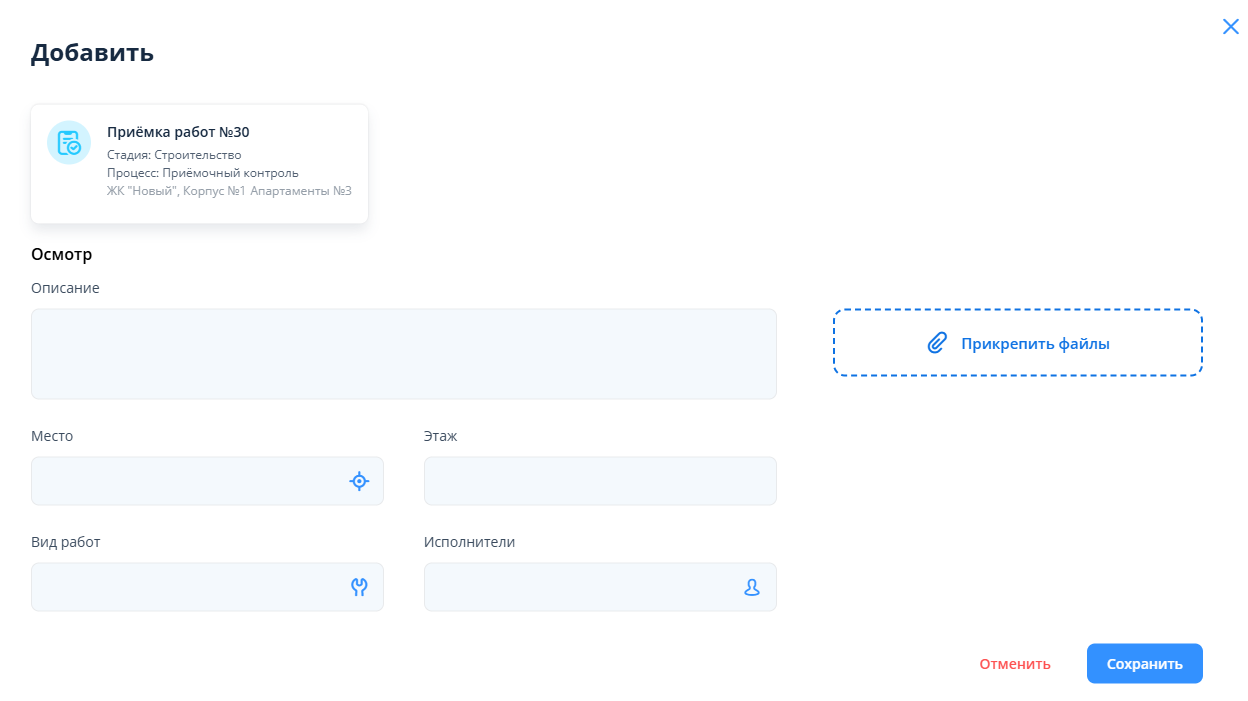Click the person icon in Исполнители field
This screenshot has width=1248, height=701.
[752, 587]
